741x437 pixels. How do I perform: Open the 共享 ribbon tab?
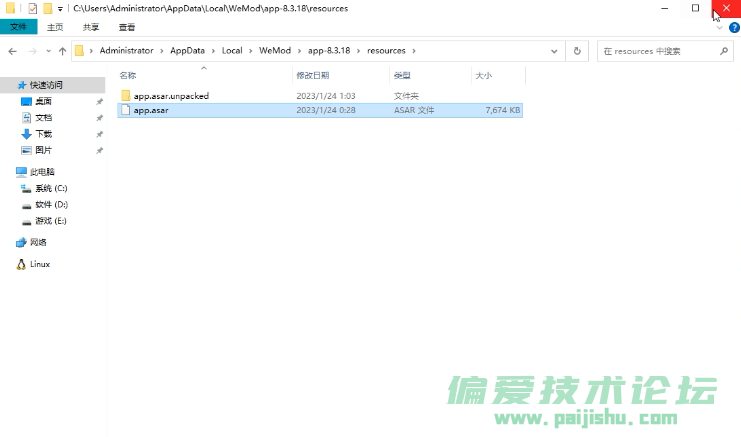(x=91, y=27)
